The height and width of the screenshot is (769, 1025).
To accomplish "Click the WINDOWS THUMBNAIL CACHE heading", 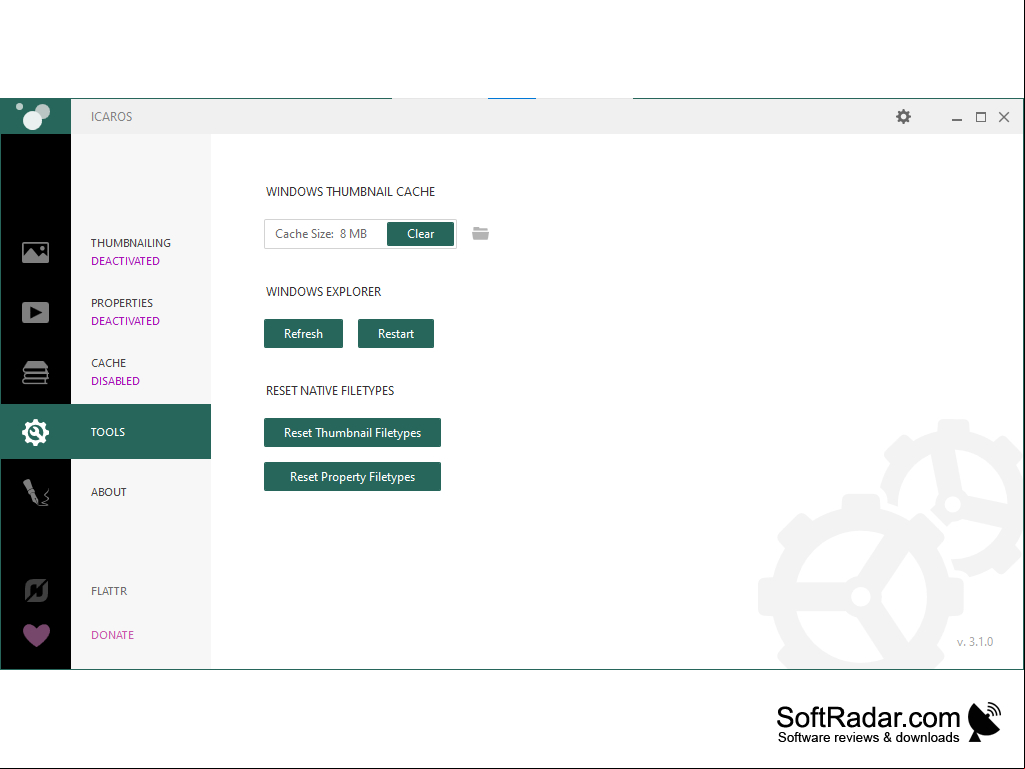I will pos(350,192).
